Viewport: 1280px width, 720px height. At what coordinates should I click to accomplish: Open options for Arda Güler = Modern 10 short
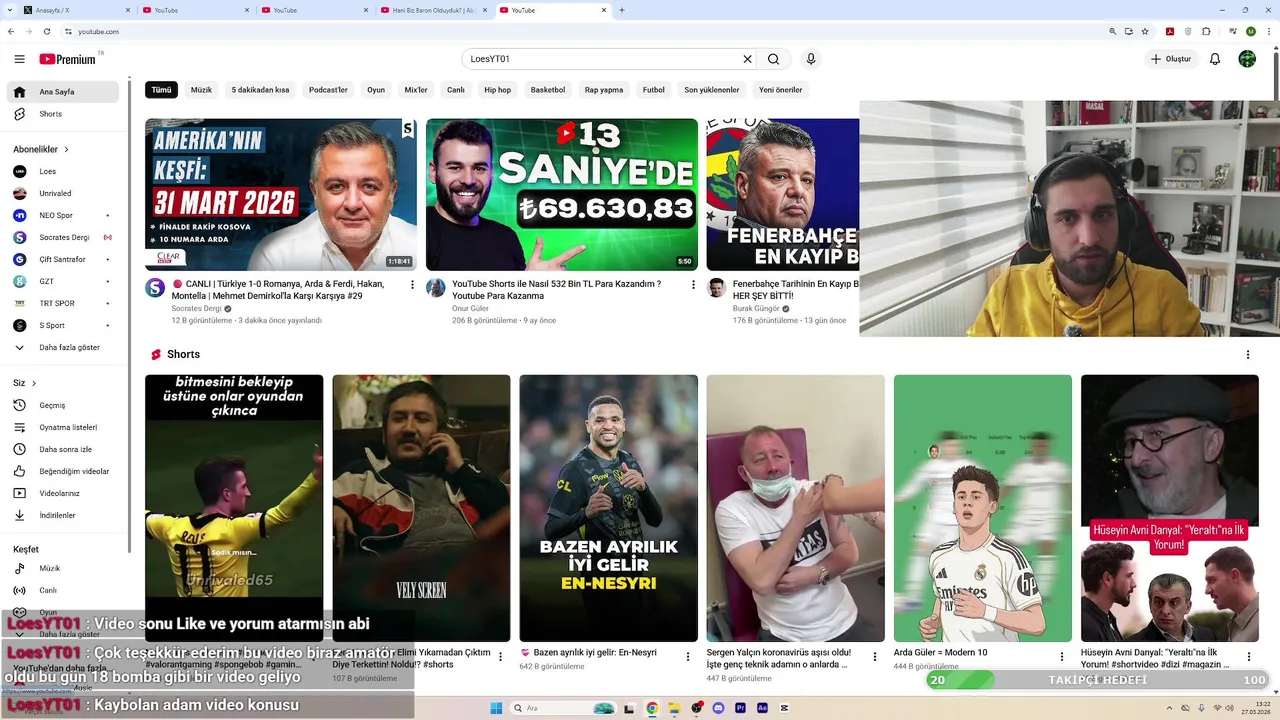coord(1062,657)
